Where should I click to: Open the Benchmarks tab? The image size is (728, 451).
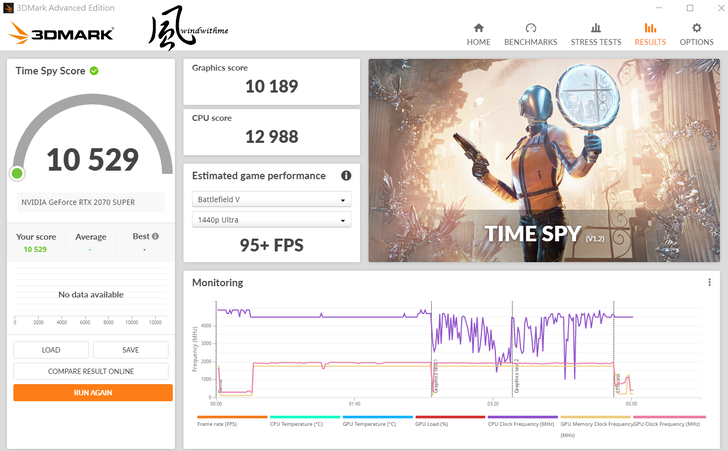click(x=530, y=35)
